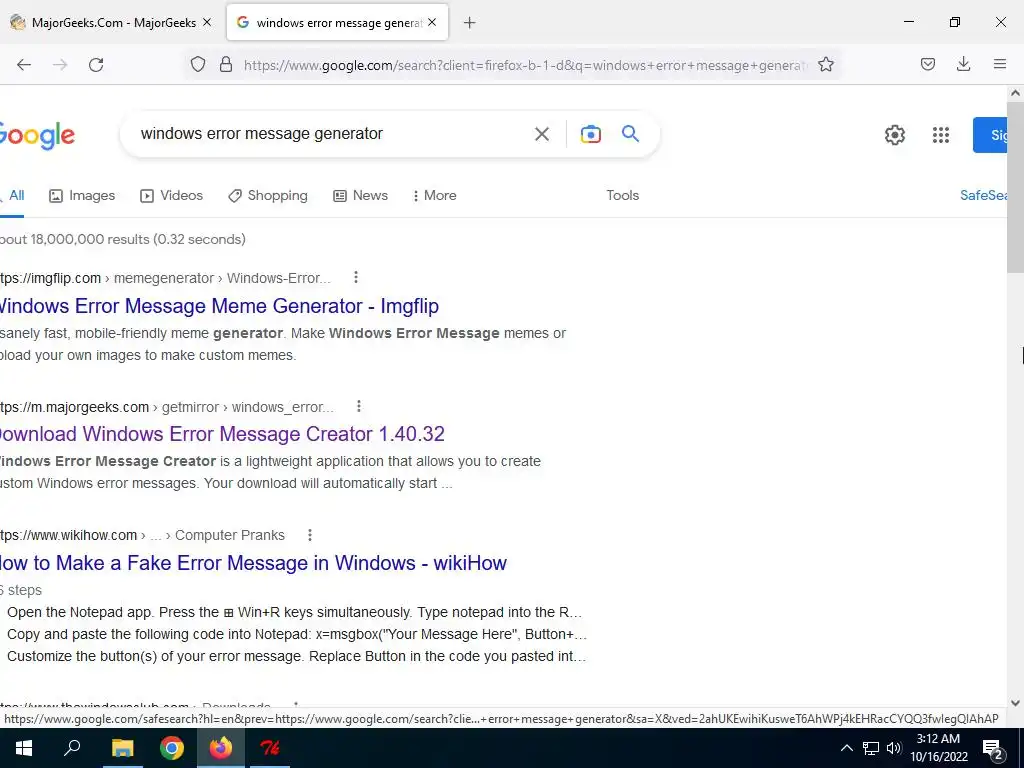Viewport: 1024px width, 768px height.
Task: Close the MajorGeeks.Com tab
Action: 207,22
